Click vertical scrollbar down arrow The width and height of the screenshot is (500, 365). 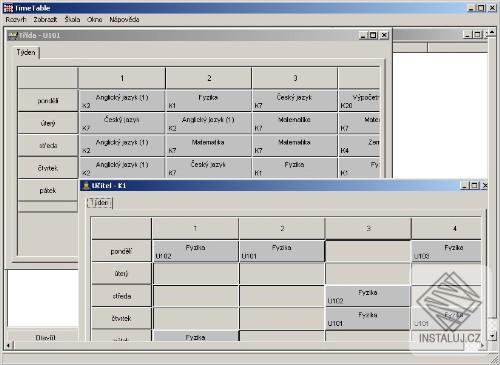tap(492, 336)
